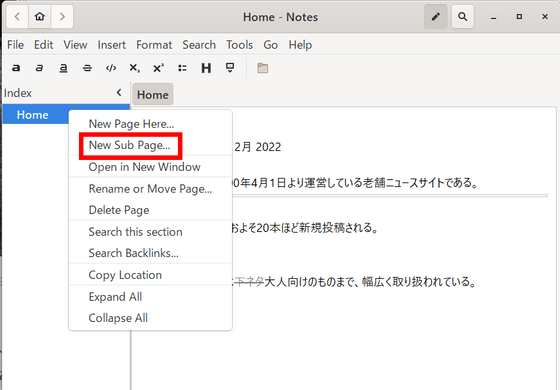Choose Search this section
The image size is (560, 390).
[x=150, y=232]
